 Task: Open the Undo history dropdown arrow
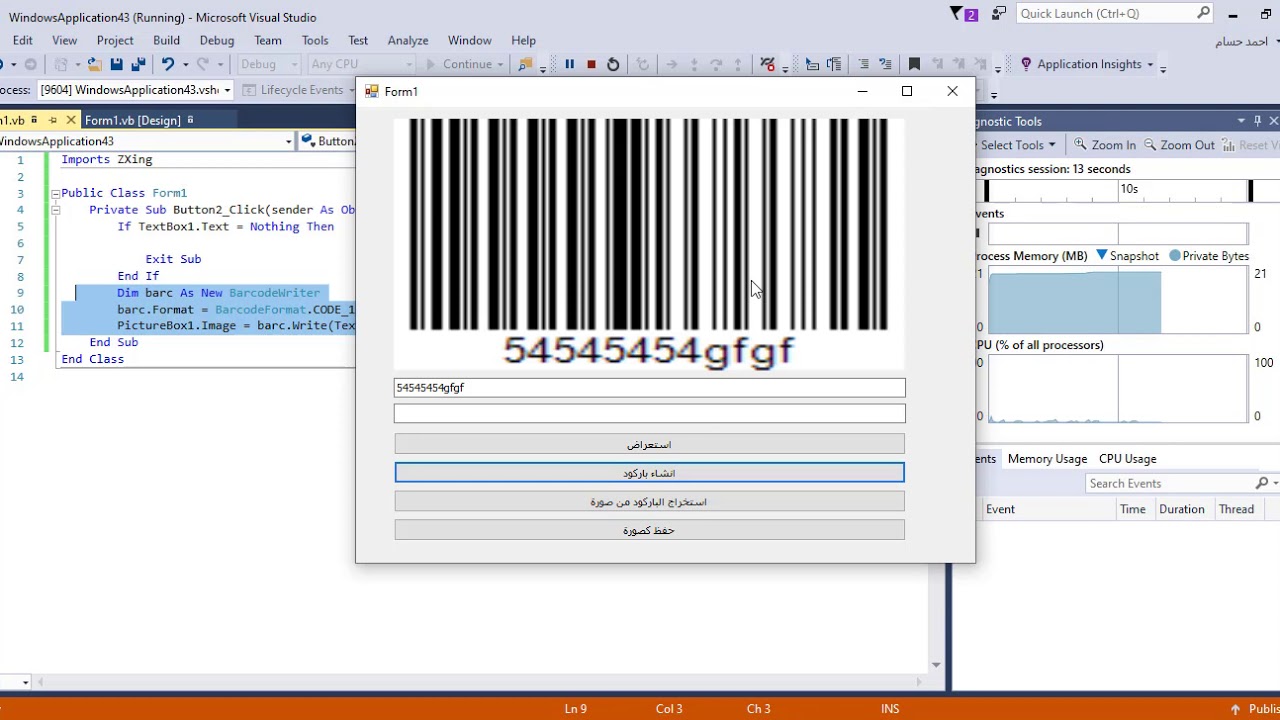(185, 64)
